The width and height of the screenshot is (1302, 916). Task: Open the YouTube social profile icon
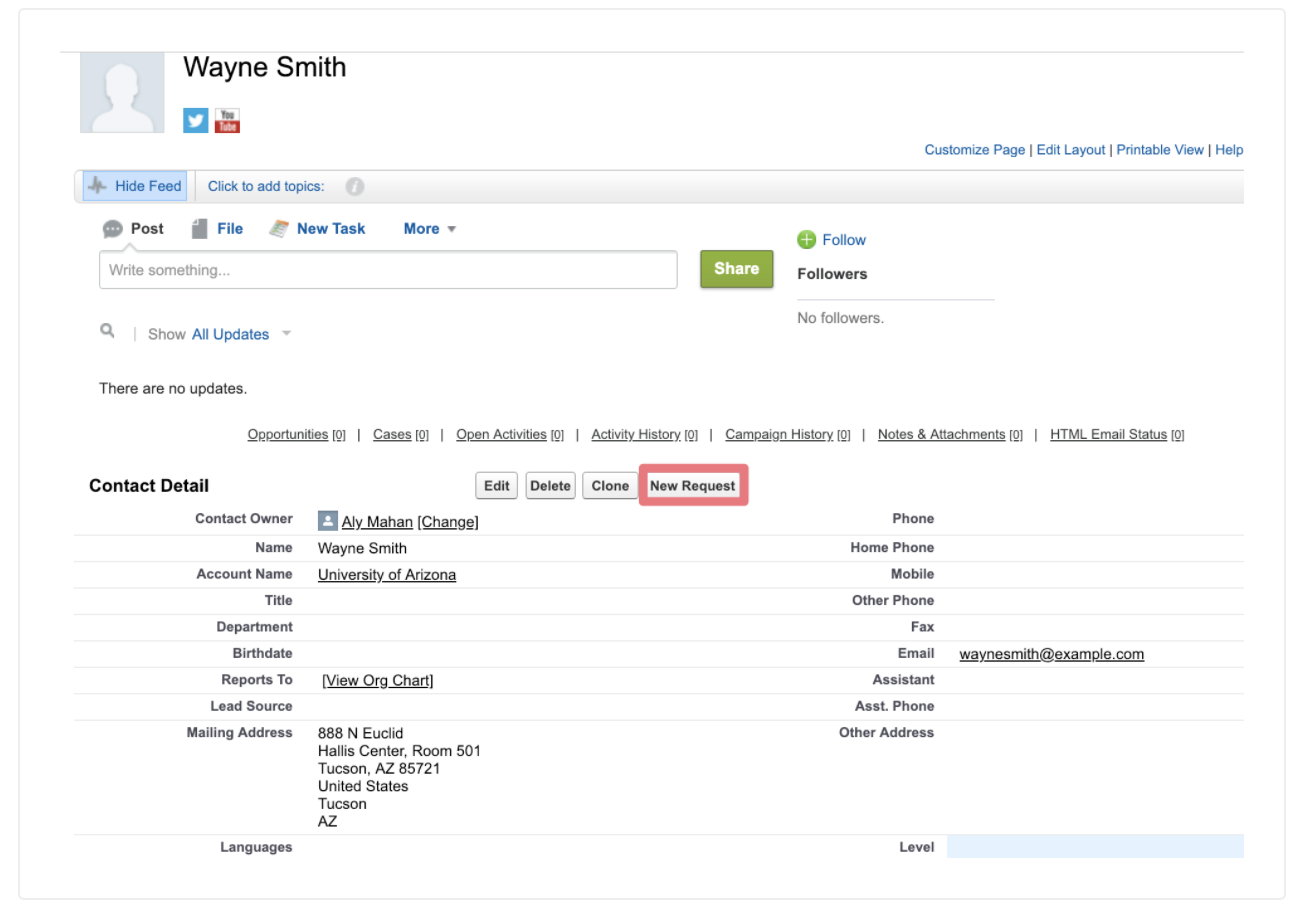[228, 121]
